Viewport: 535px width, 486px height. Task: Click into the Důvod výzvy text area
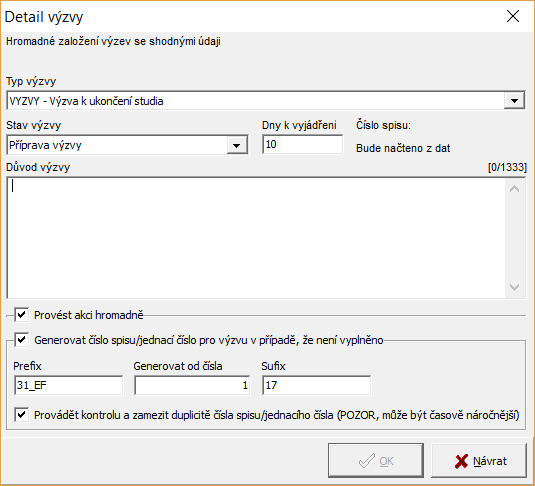coord(256,238)
